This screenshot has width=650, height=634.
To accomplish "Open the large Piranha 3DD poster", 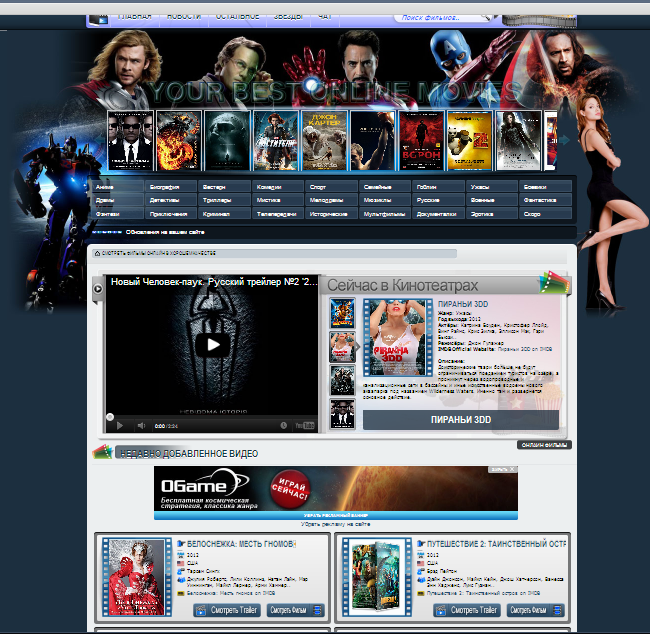I will (398, 338).
